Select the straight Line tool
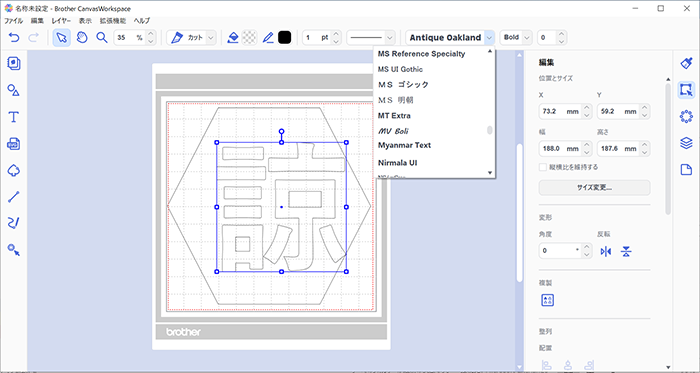 [14, 196]
